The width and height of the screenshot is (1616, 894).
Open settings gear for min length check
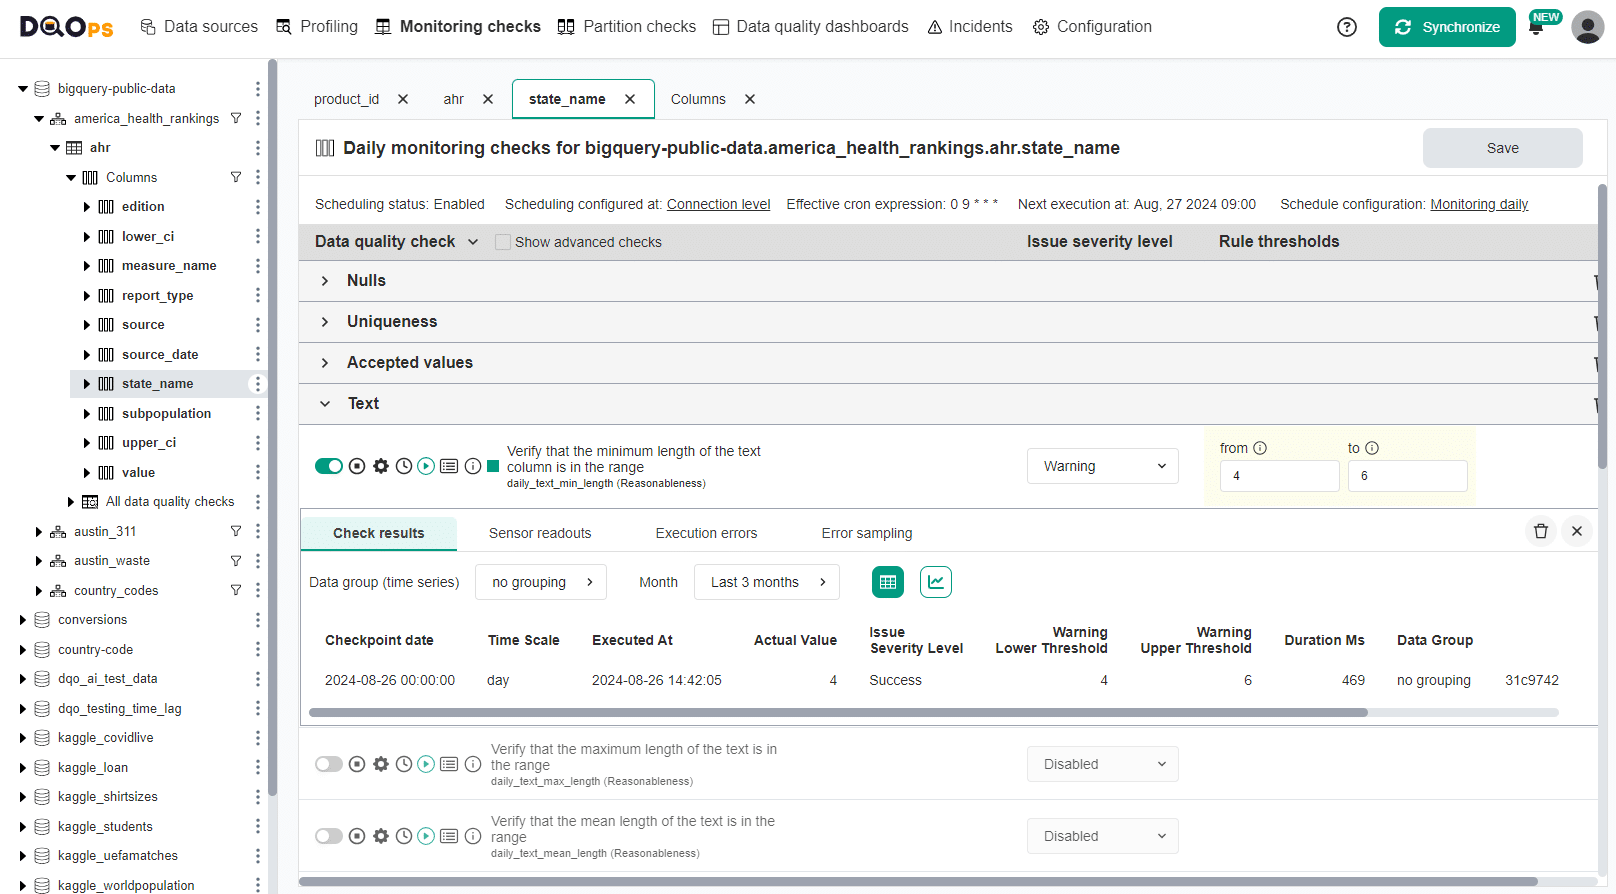click(x=381, y=466)
